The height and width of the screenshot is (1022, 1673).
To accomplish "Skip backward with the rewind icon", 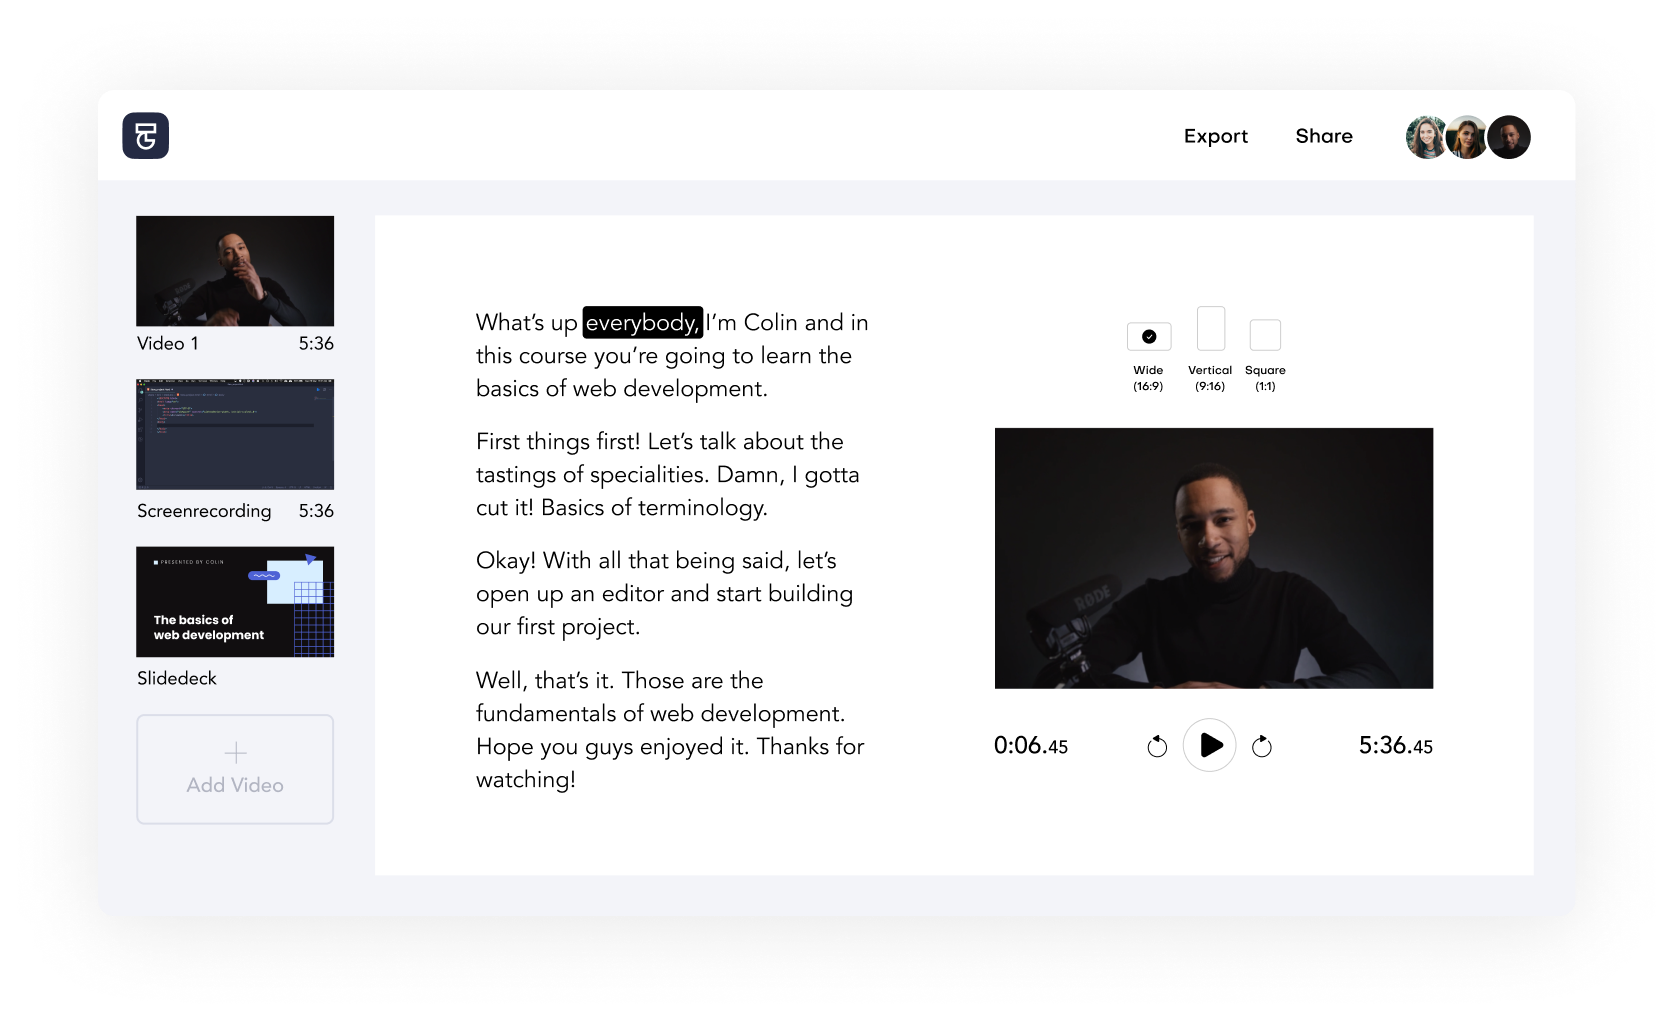I will 1157,746.
